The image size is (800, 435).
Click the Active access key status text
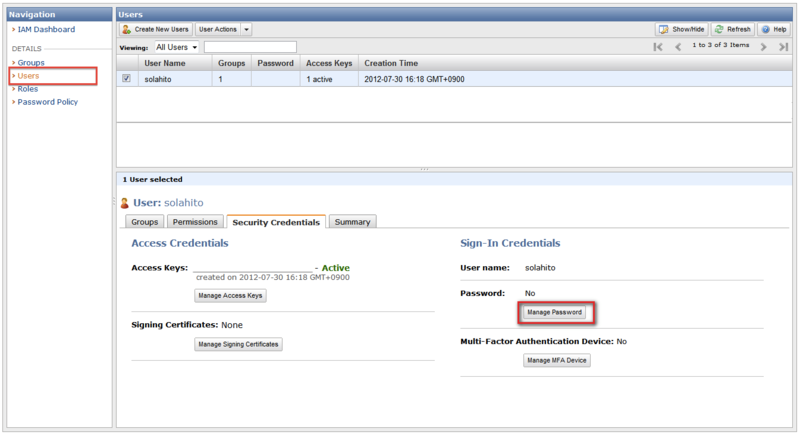(x=336, y=268)
